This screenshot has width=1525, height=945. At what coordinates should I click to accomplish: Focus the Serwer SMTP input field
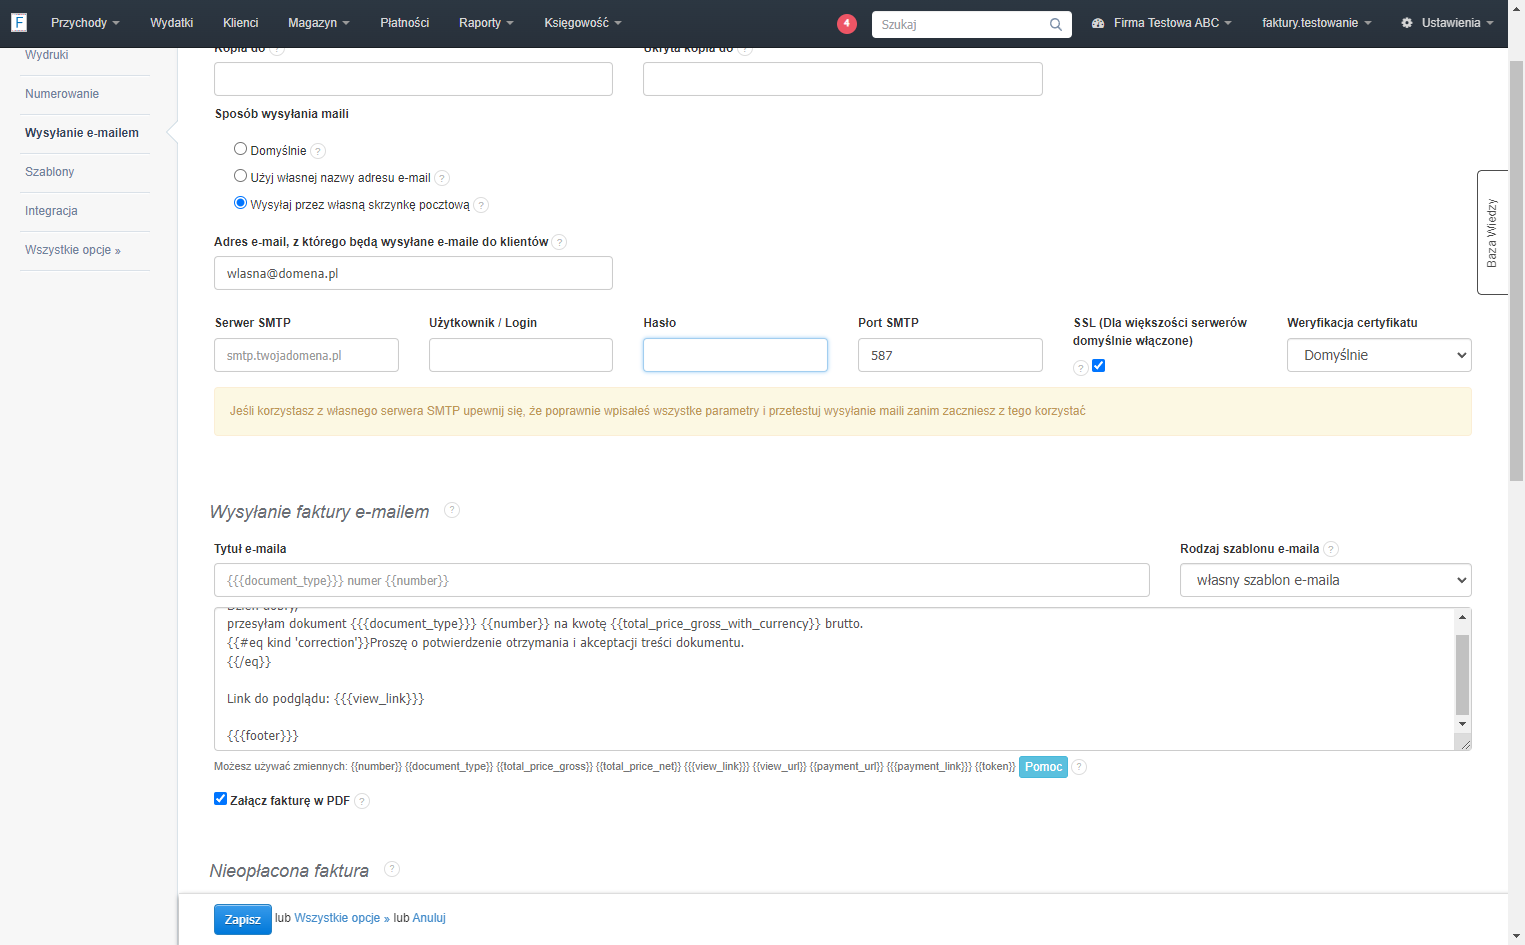pyautogui.click(x=306, y=355)
